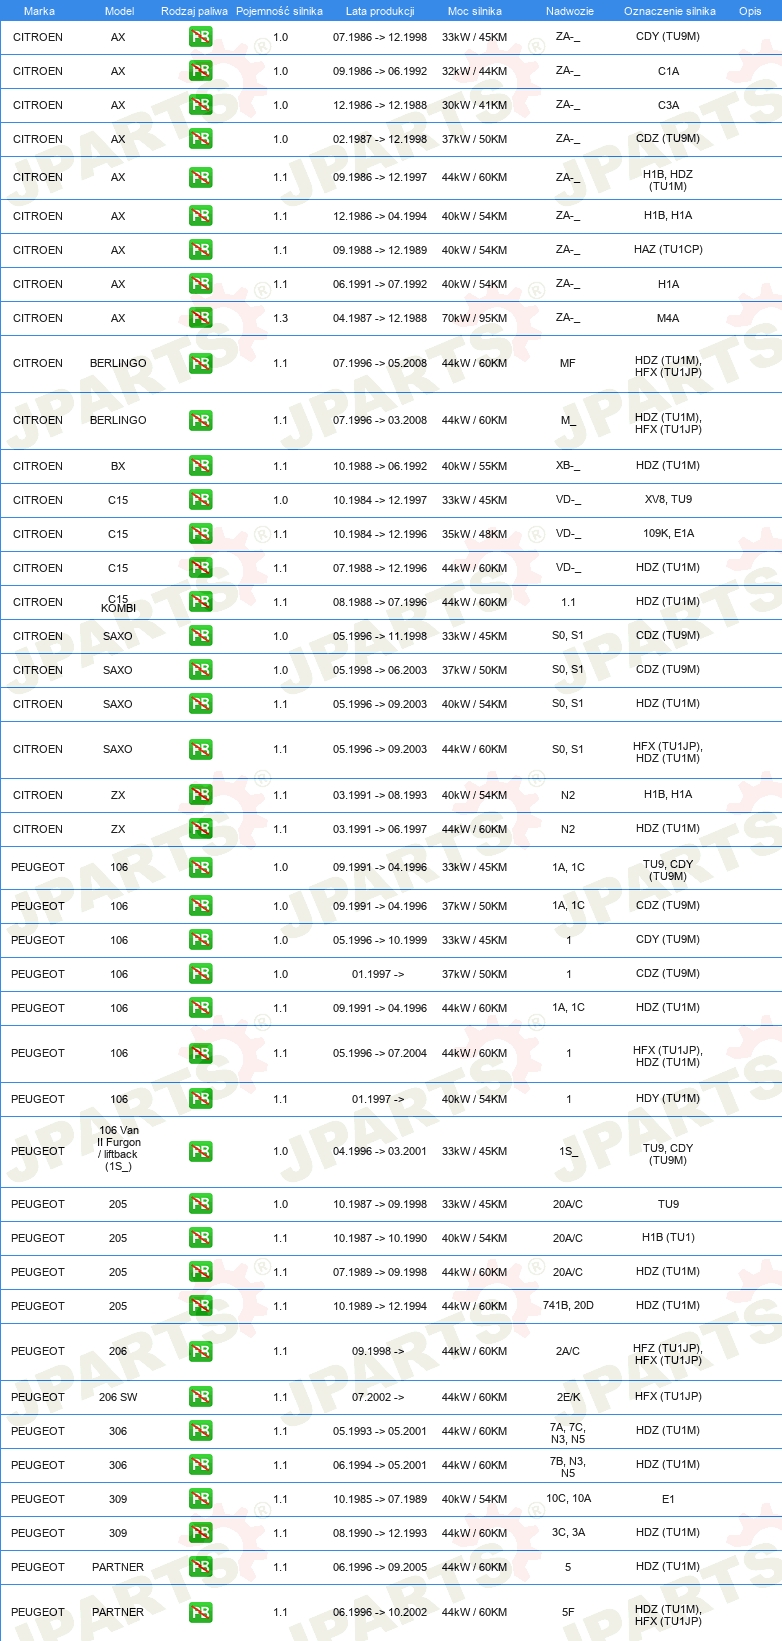Click the Rodzaj paliwa column header
The width and height of the screenshot is (782, 1641).
pos(194,11)
